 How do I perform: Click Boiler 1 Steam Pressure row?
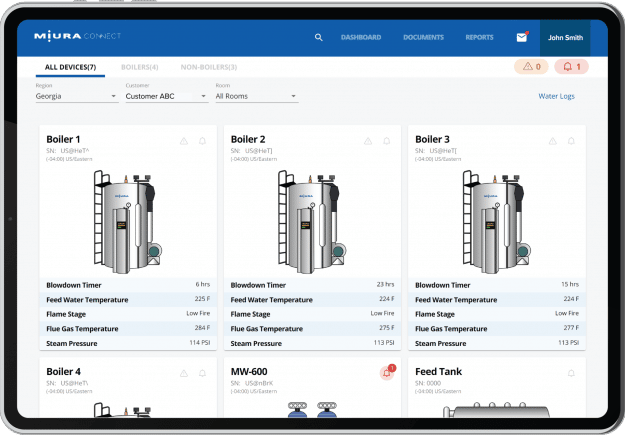(128, 343)
